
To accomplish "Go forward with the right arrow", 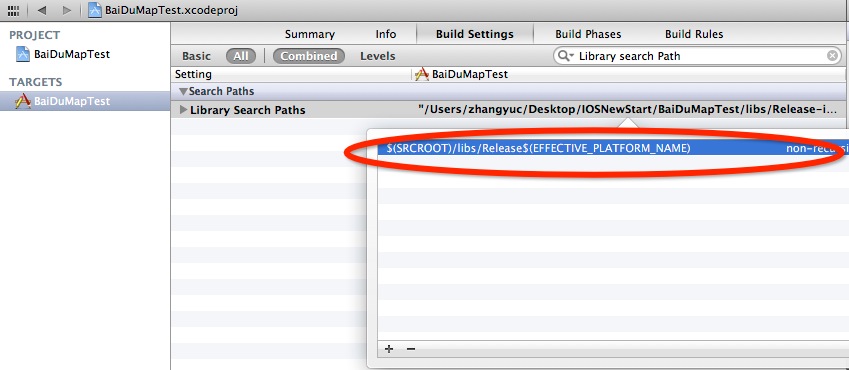I will click(x=67, y=10).
